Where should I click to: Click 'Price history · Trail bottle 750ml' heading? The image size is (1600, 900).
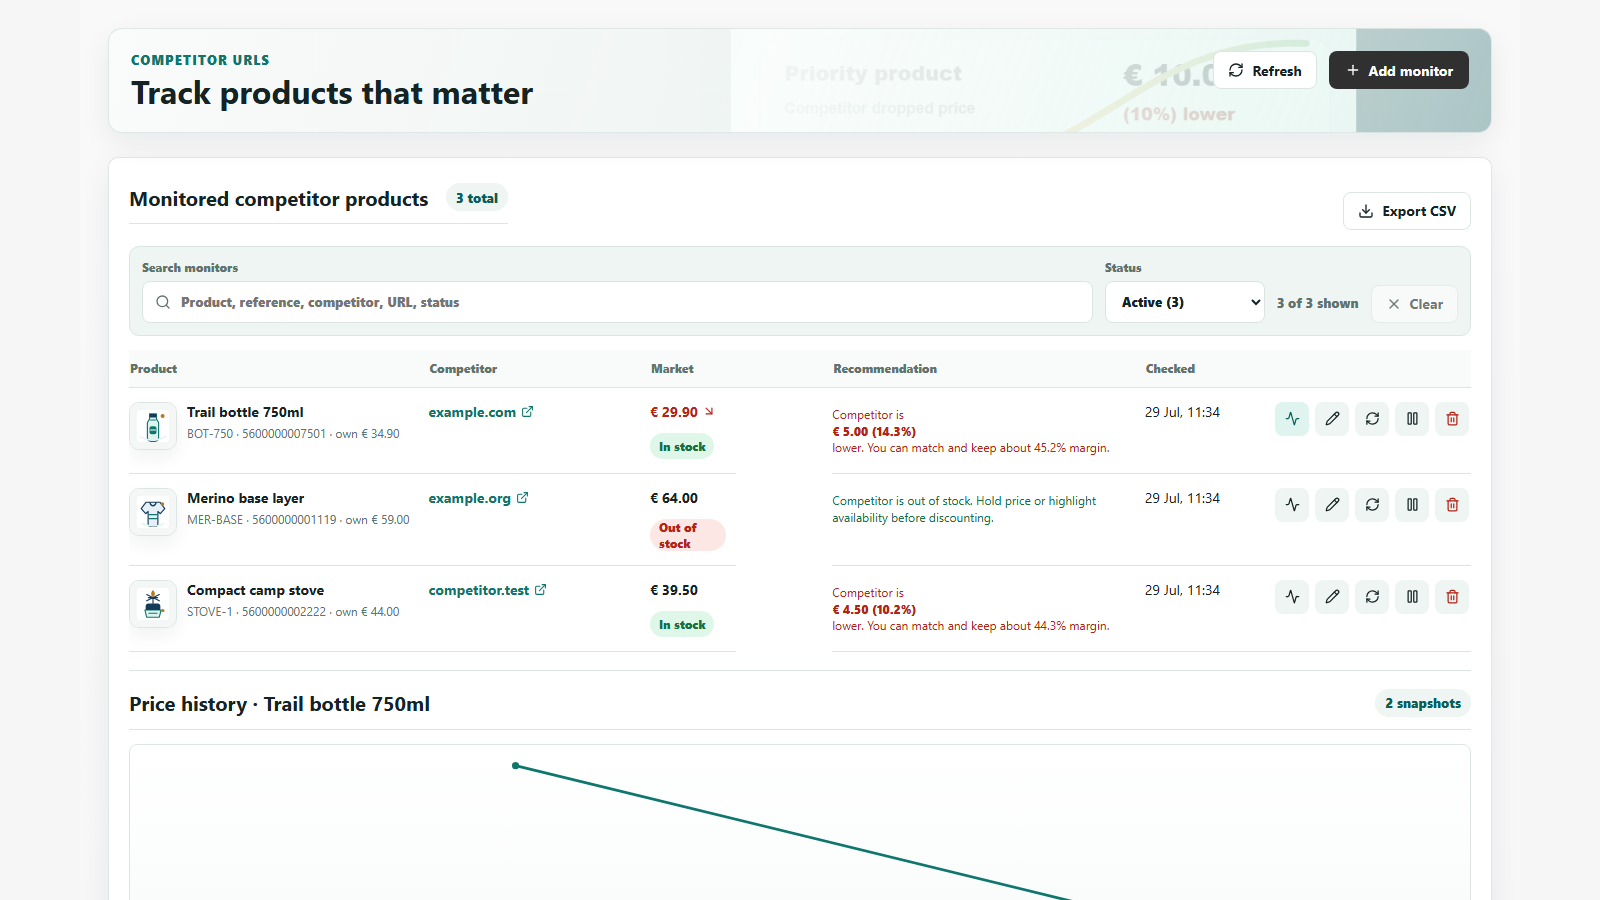click(280, 704)
